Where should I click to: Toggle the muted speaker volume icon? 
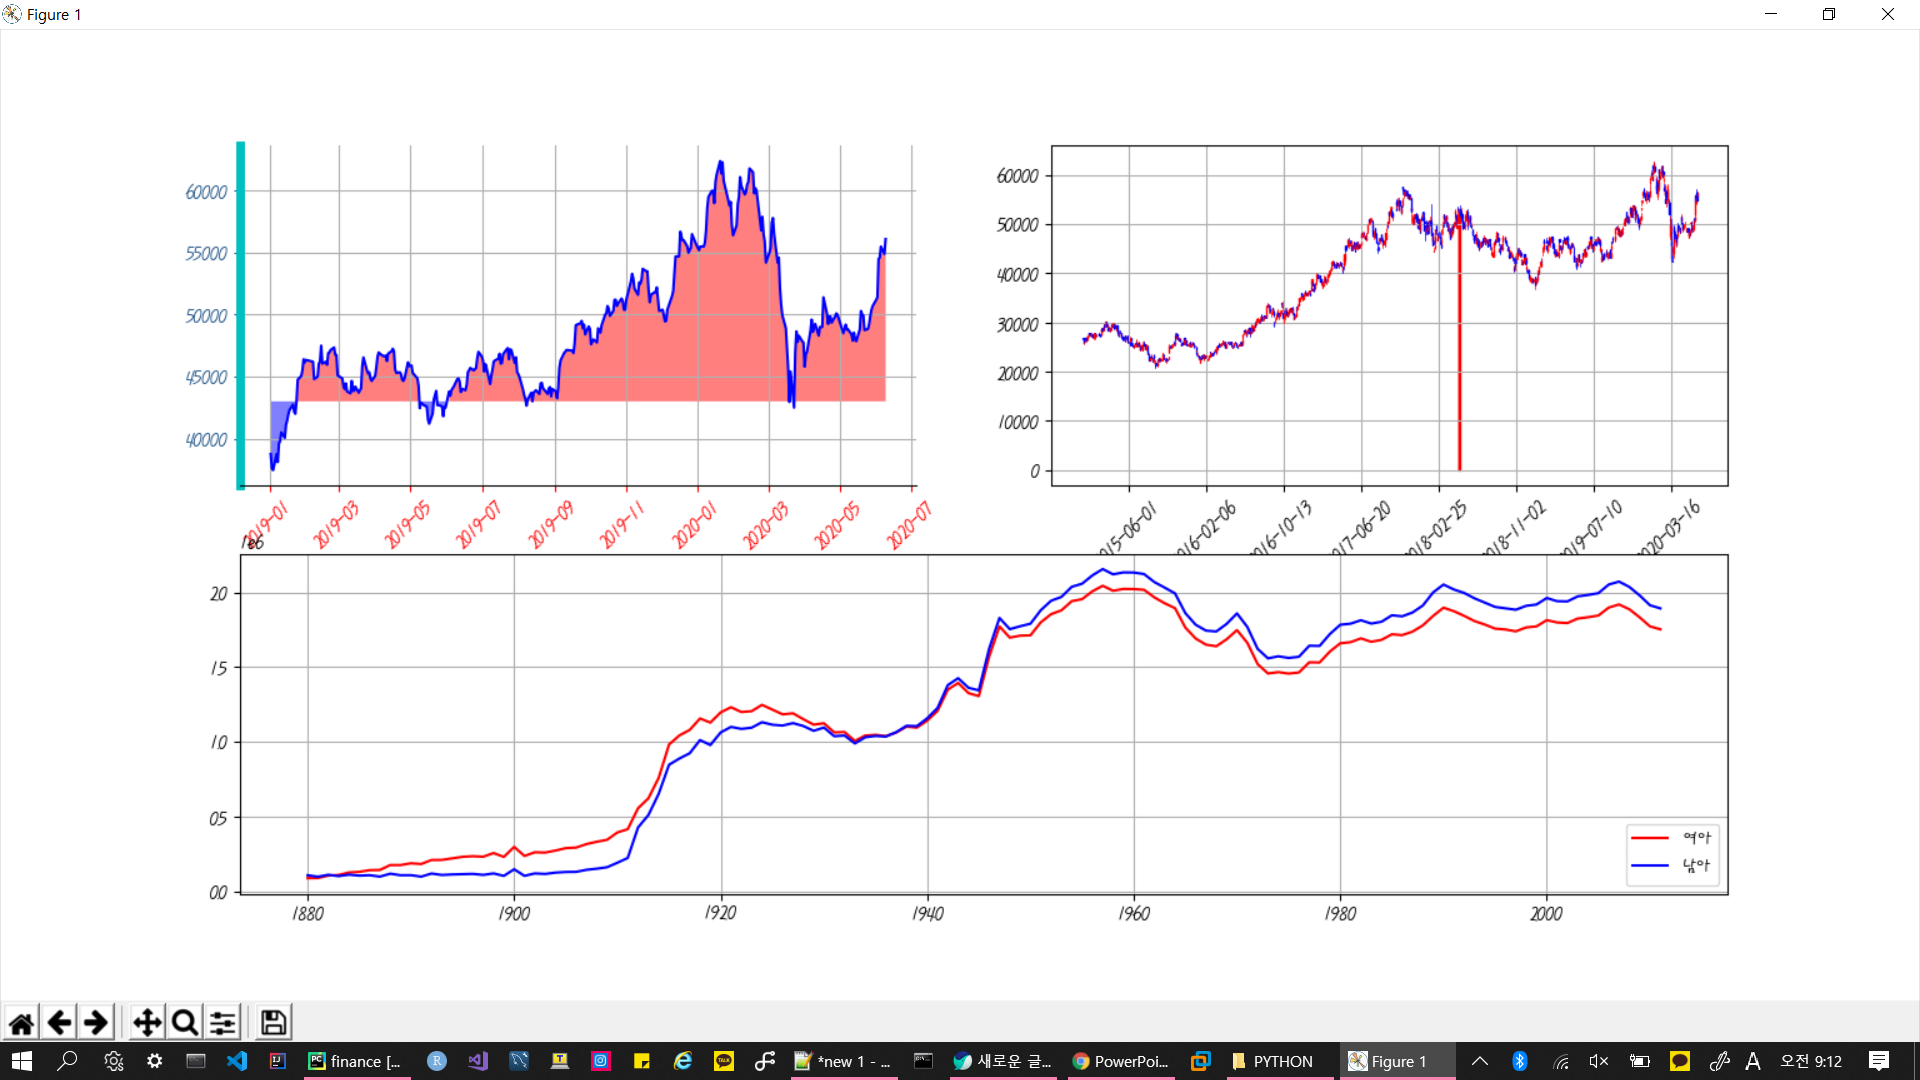point(1599,1061)
